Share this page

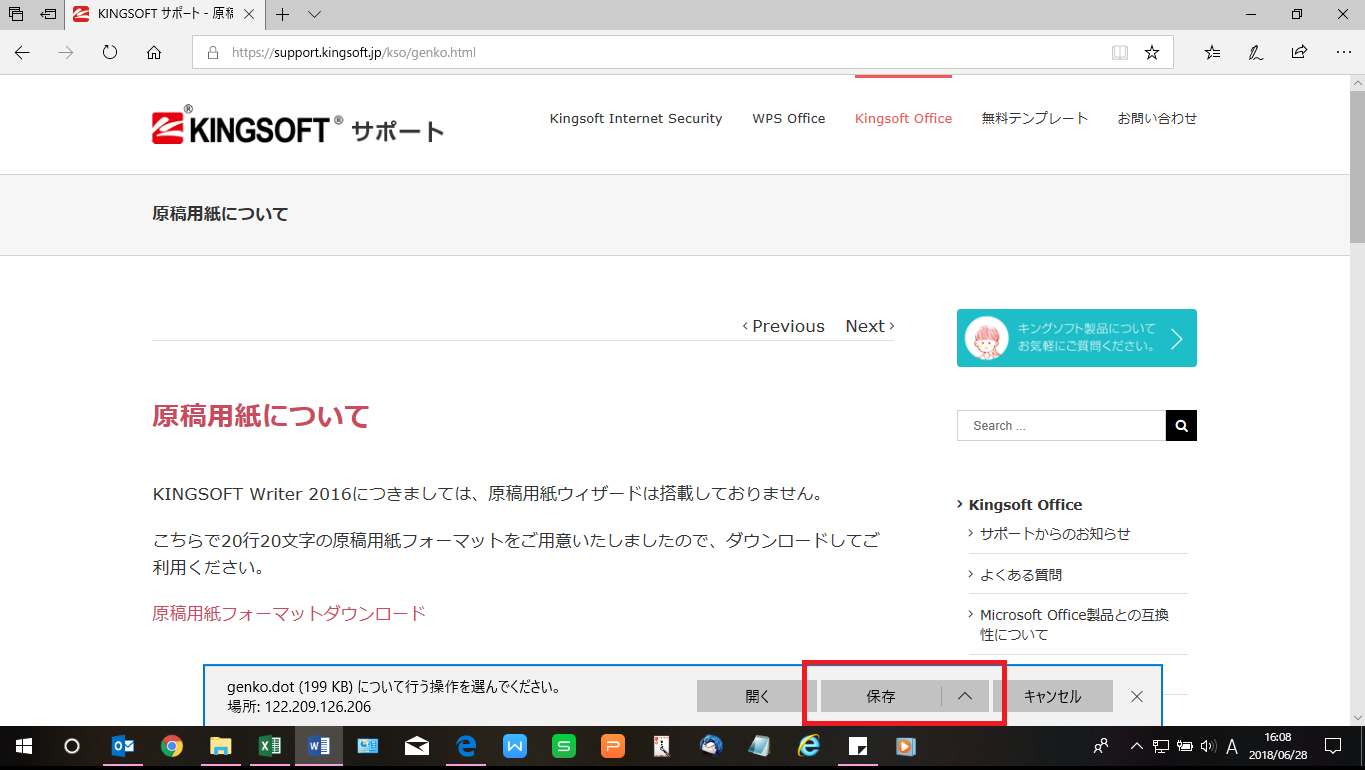click(x=1299, y=52)
